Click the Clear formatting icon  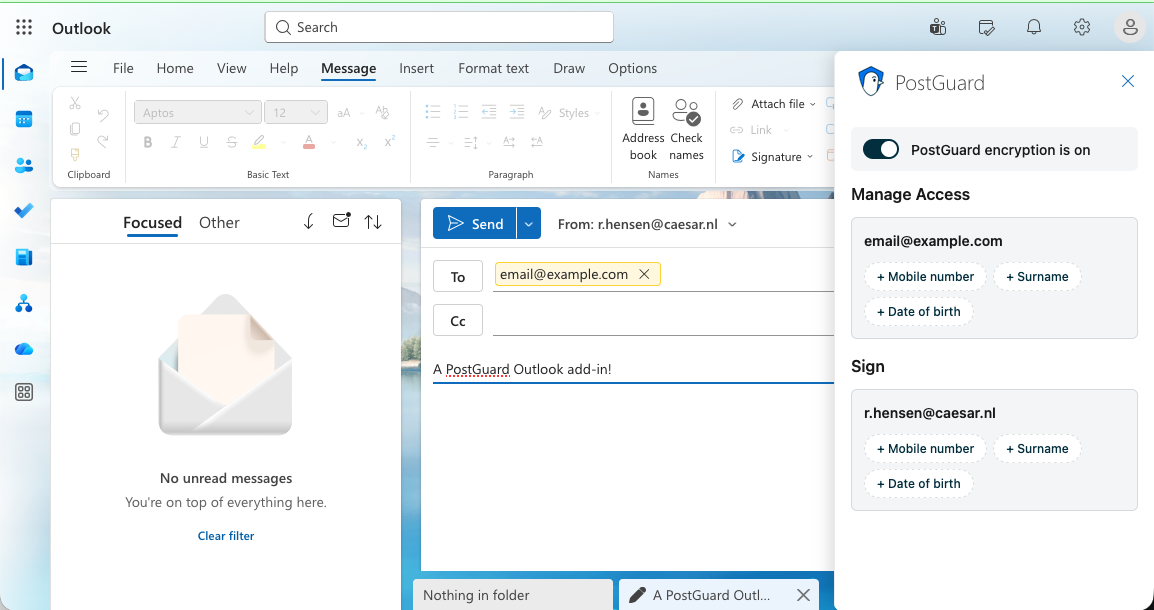tap(382, 112)
